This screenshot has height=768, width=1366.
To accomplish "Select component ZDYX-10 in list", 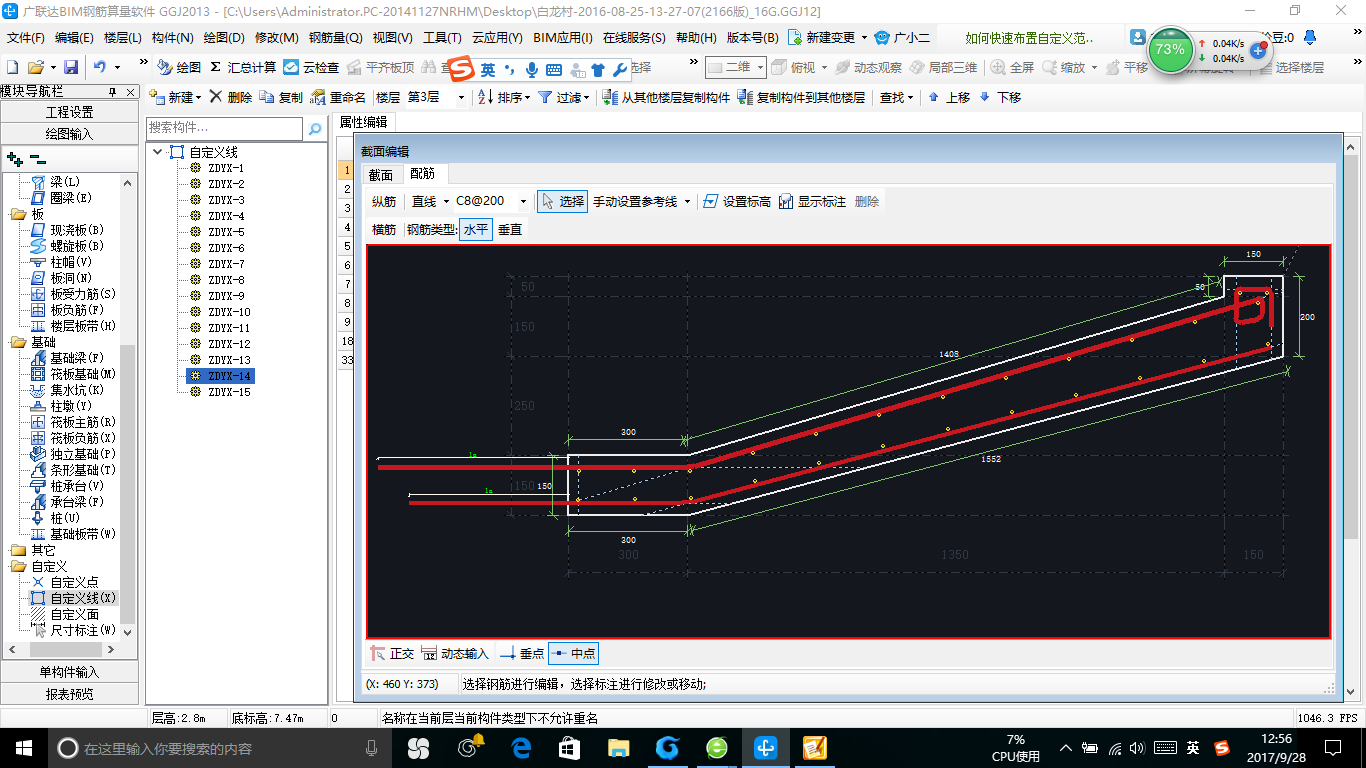I will coord(229,312).
